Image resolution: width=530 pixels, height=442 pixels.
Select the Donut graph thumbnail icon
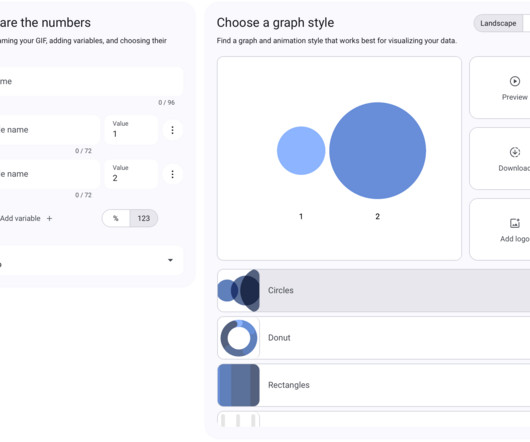pyautogui.click(x=239, y=338)
